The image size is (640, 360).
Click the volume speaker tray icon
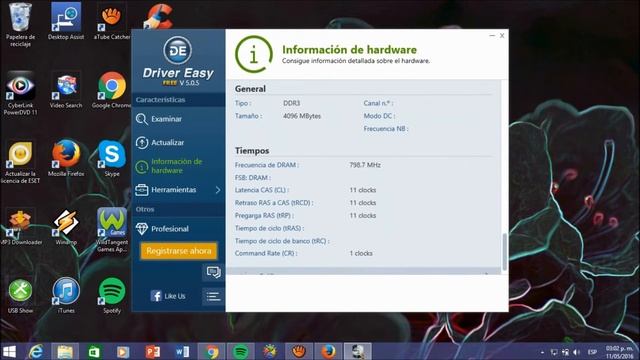577,352
